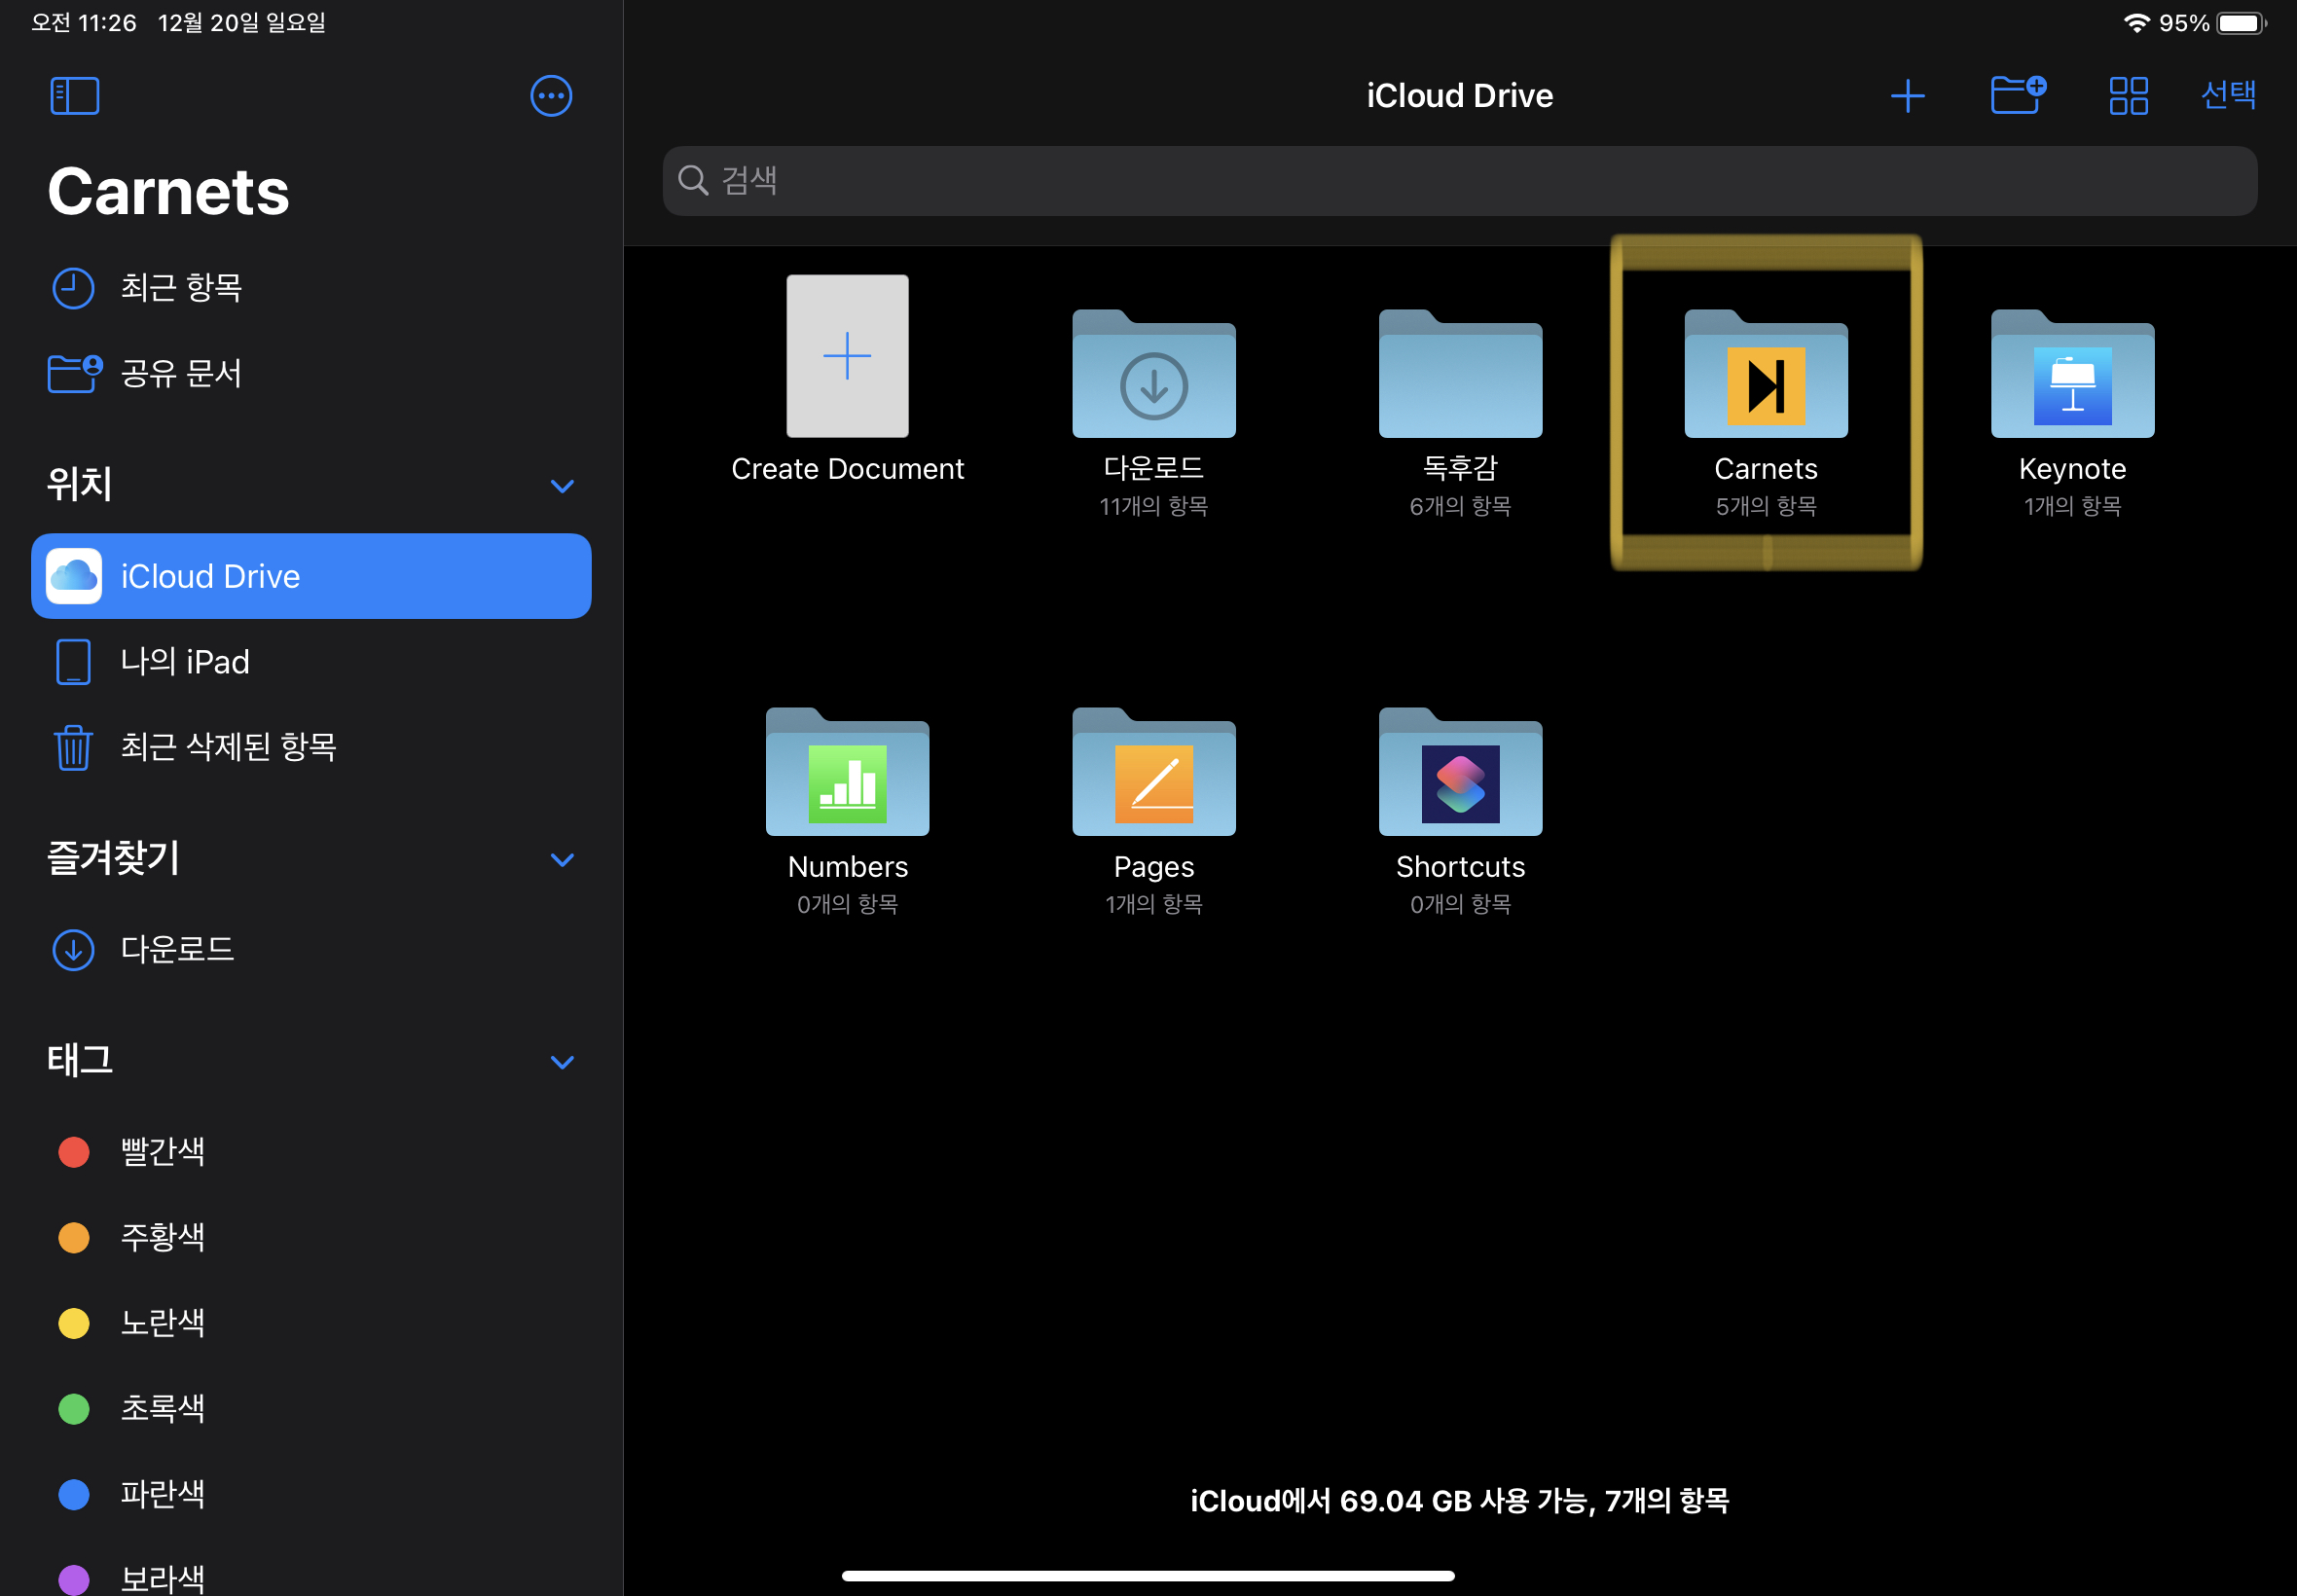Open the Keynote folder

coord(2072,378)
